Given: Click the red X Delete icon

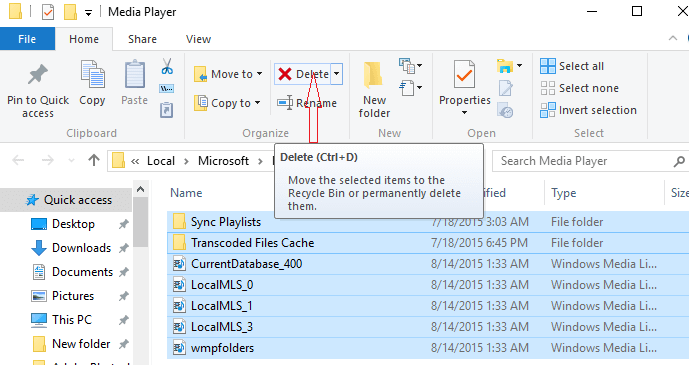Looking at the screenshot, I should 285,74.
